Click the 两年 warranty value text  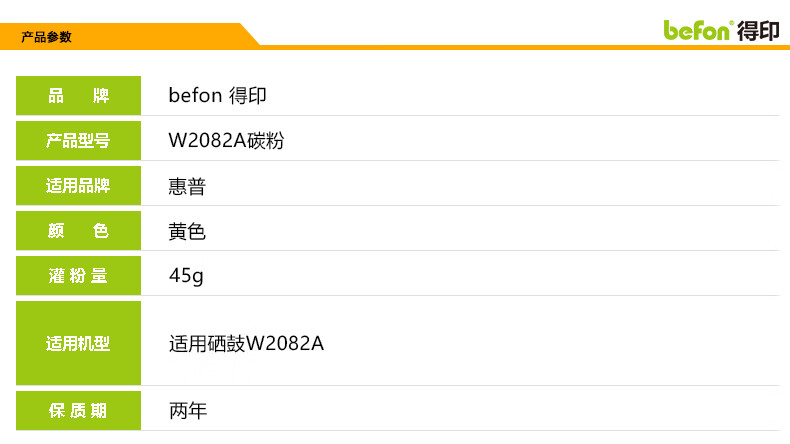(x=187, y=410)
